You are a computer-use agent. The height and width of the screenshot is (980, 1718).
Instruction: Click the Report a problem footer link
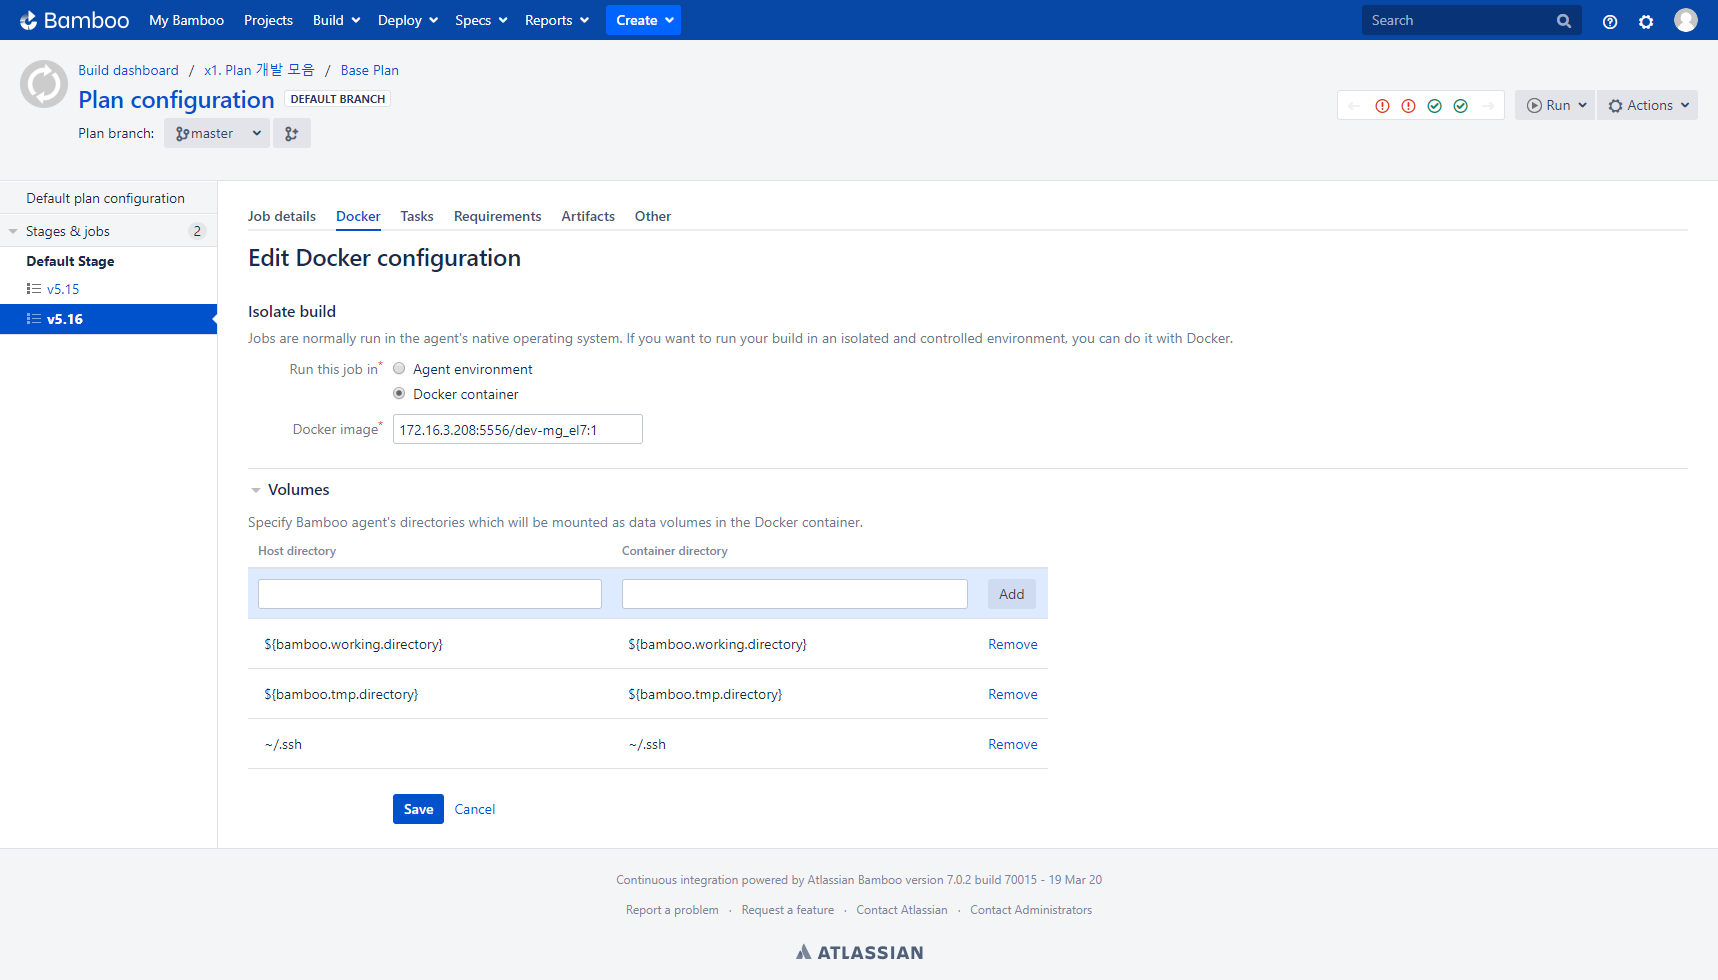click(672, 910)
